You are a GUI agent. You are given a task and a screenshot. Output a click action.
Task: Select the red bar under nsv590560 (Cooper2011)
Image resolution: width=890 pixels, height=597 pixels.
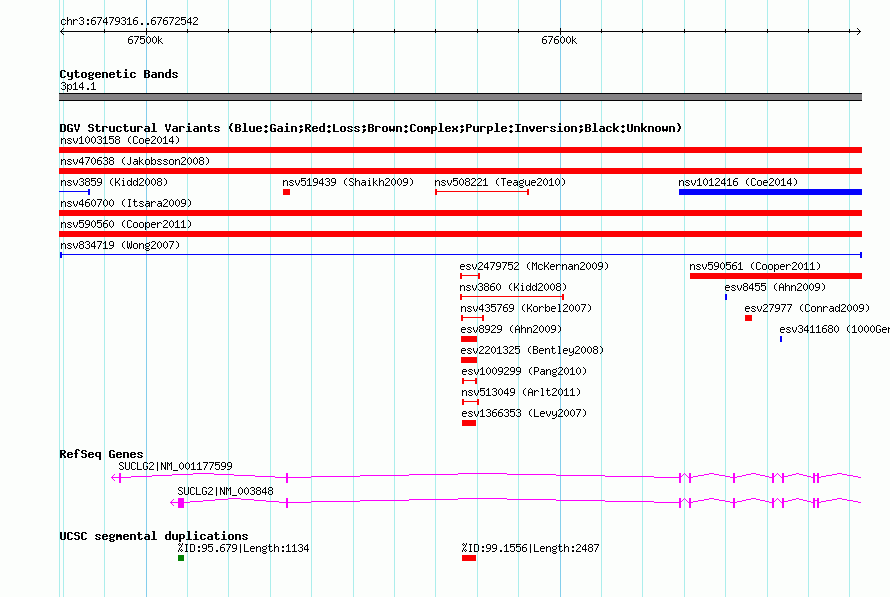(460, 234)
